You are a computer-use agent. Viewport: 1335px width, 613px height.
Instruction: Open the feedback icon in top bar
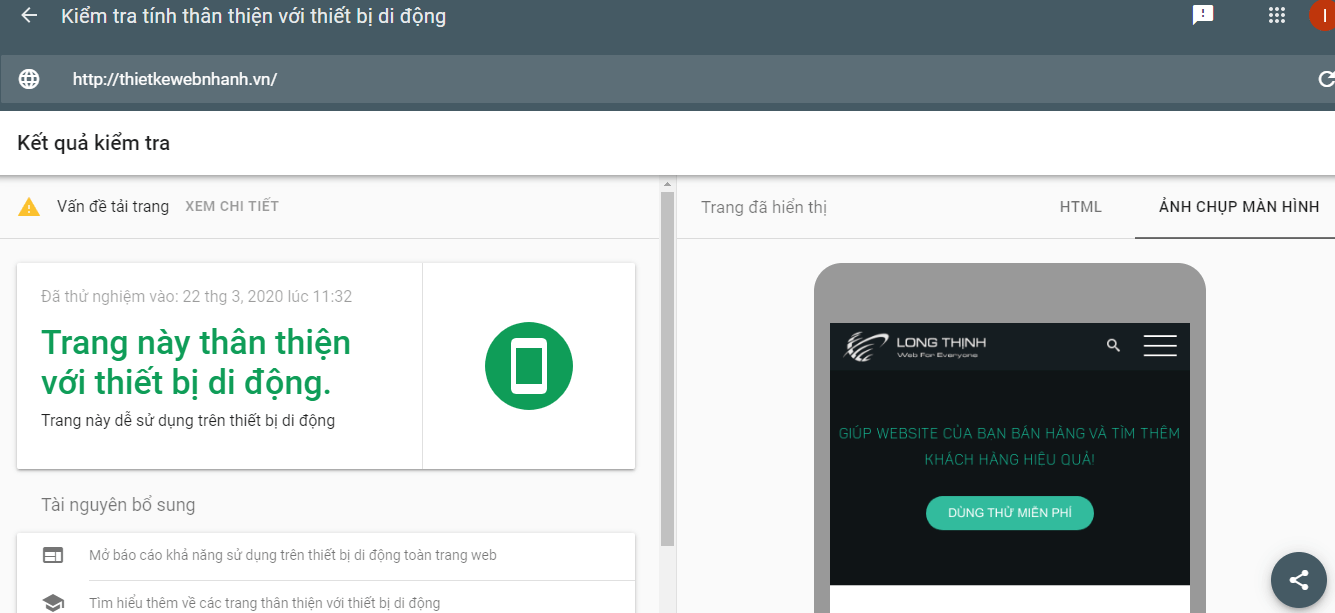pos(1202,15)
